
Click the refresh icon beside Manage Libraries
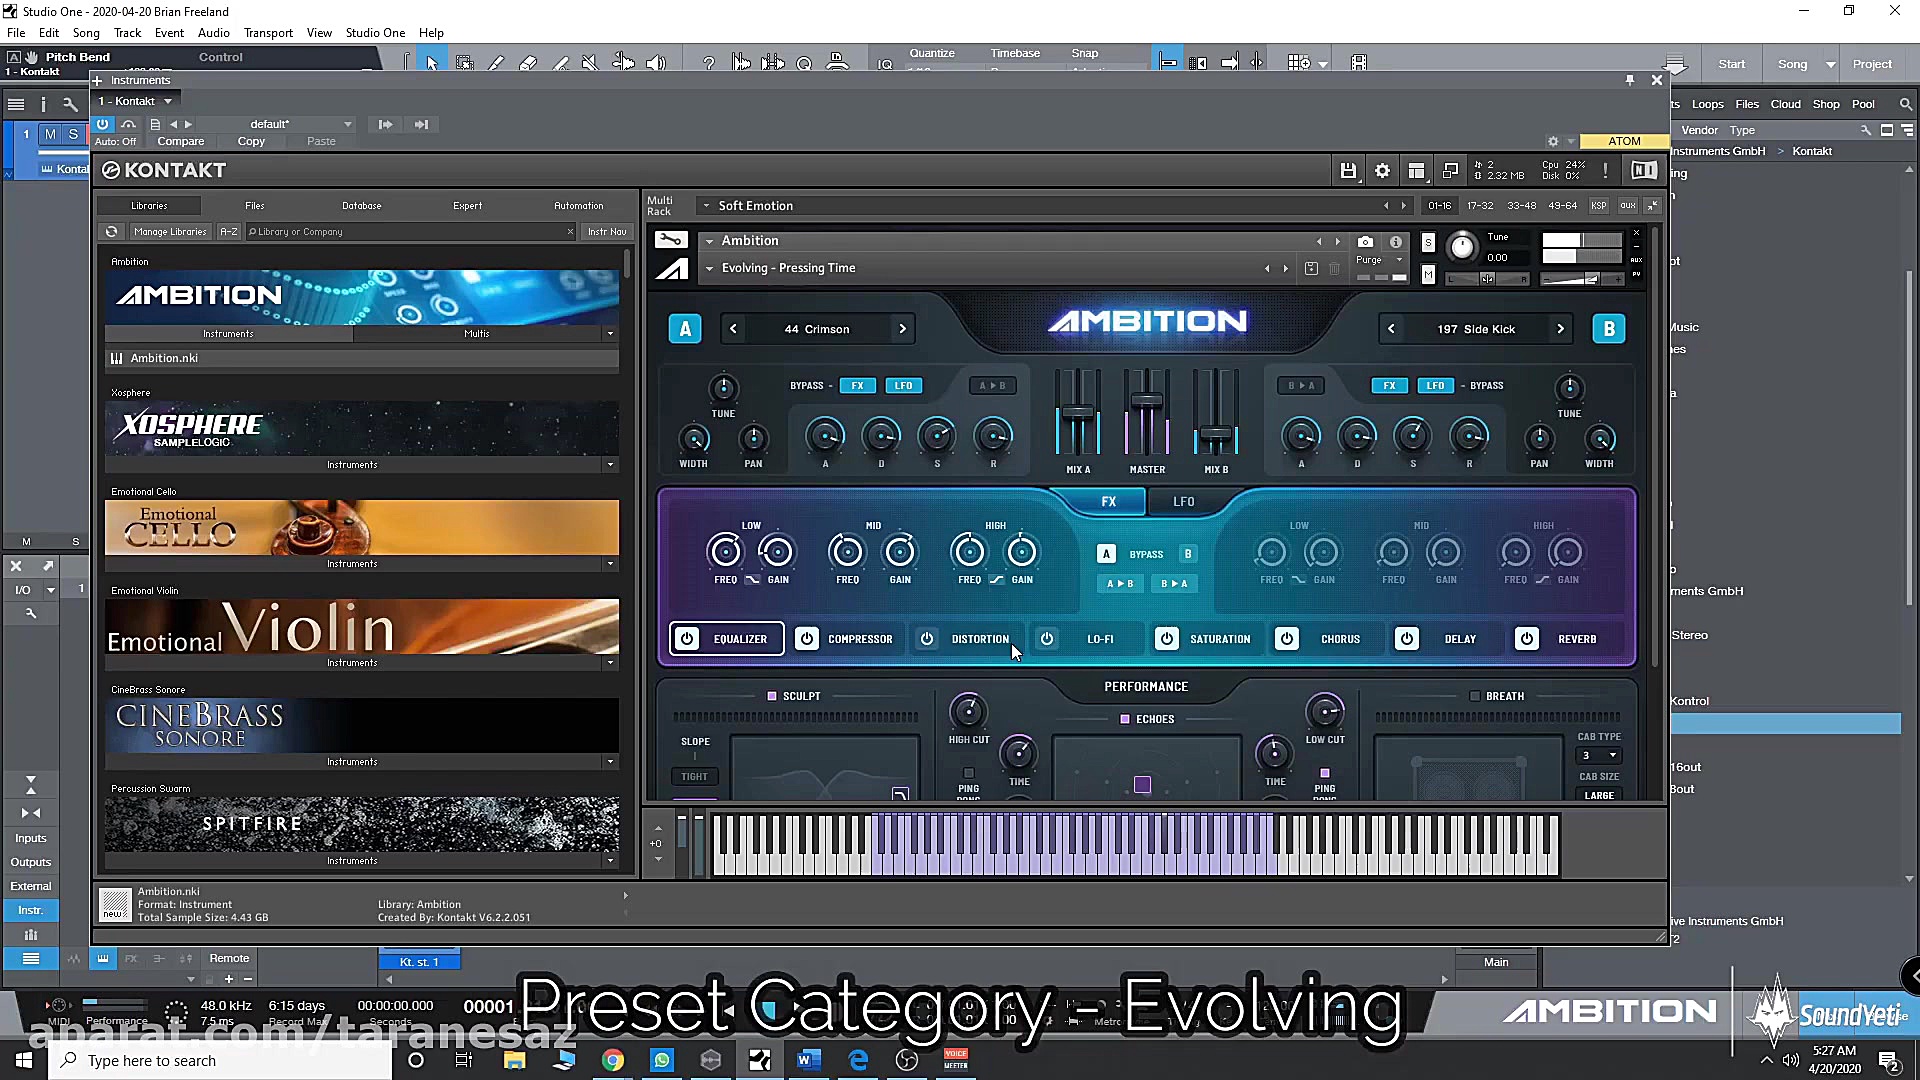click(111, 231)
